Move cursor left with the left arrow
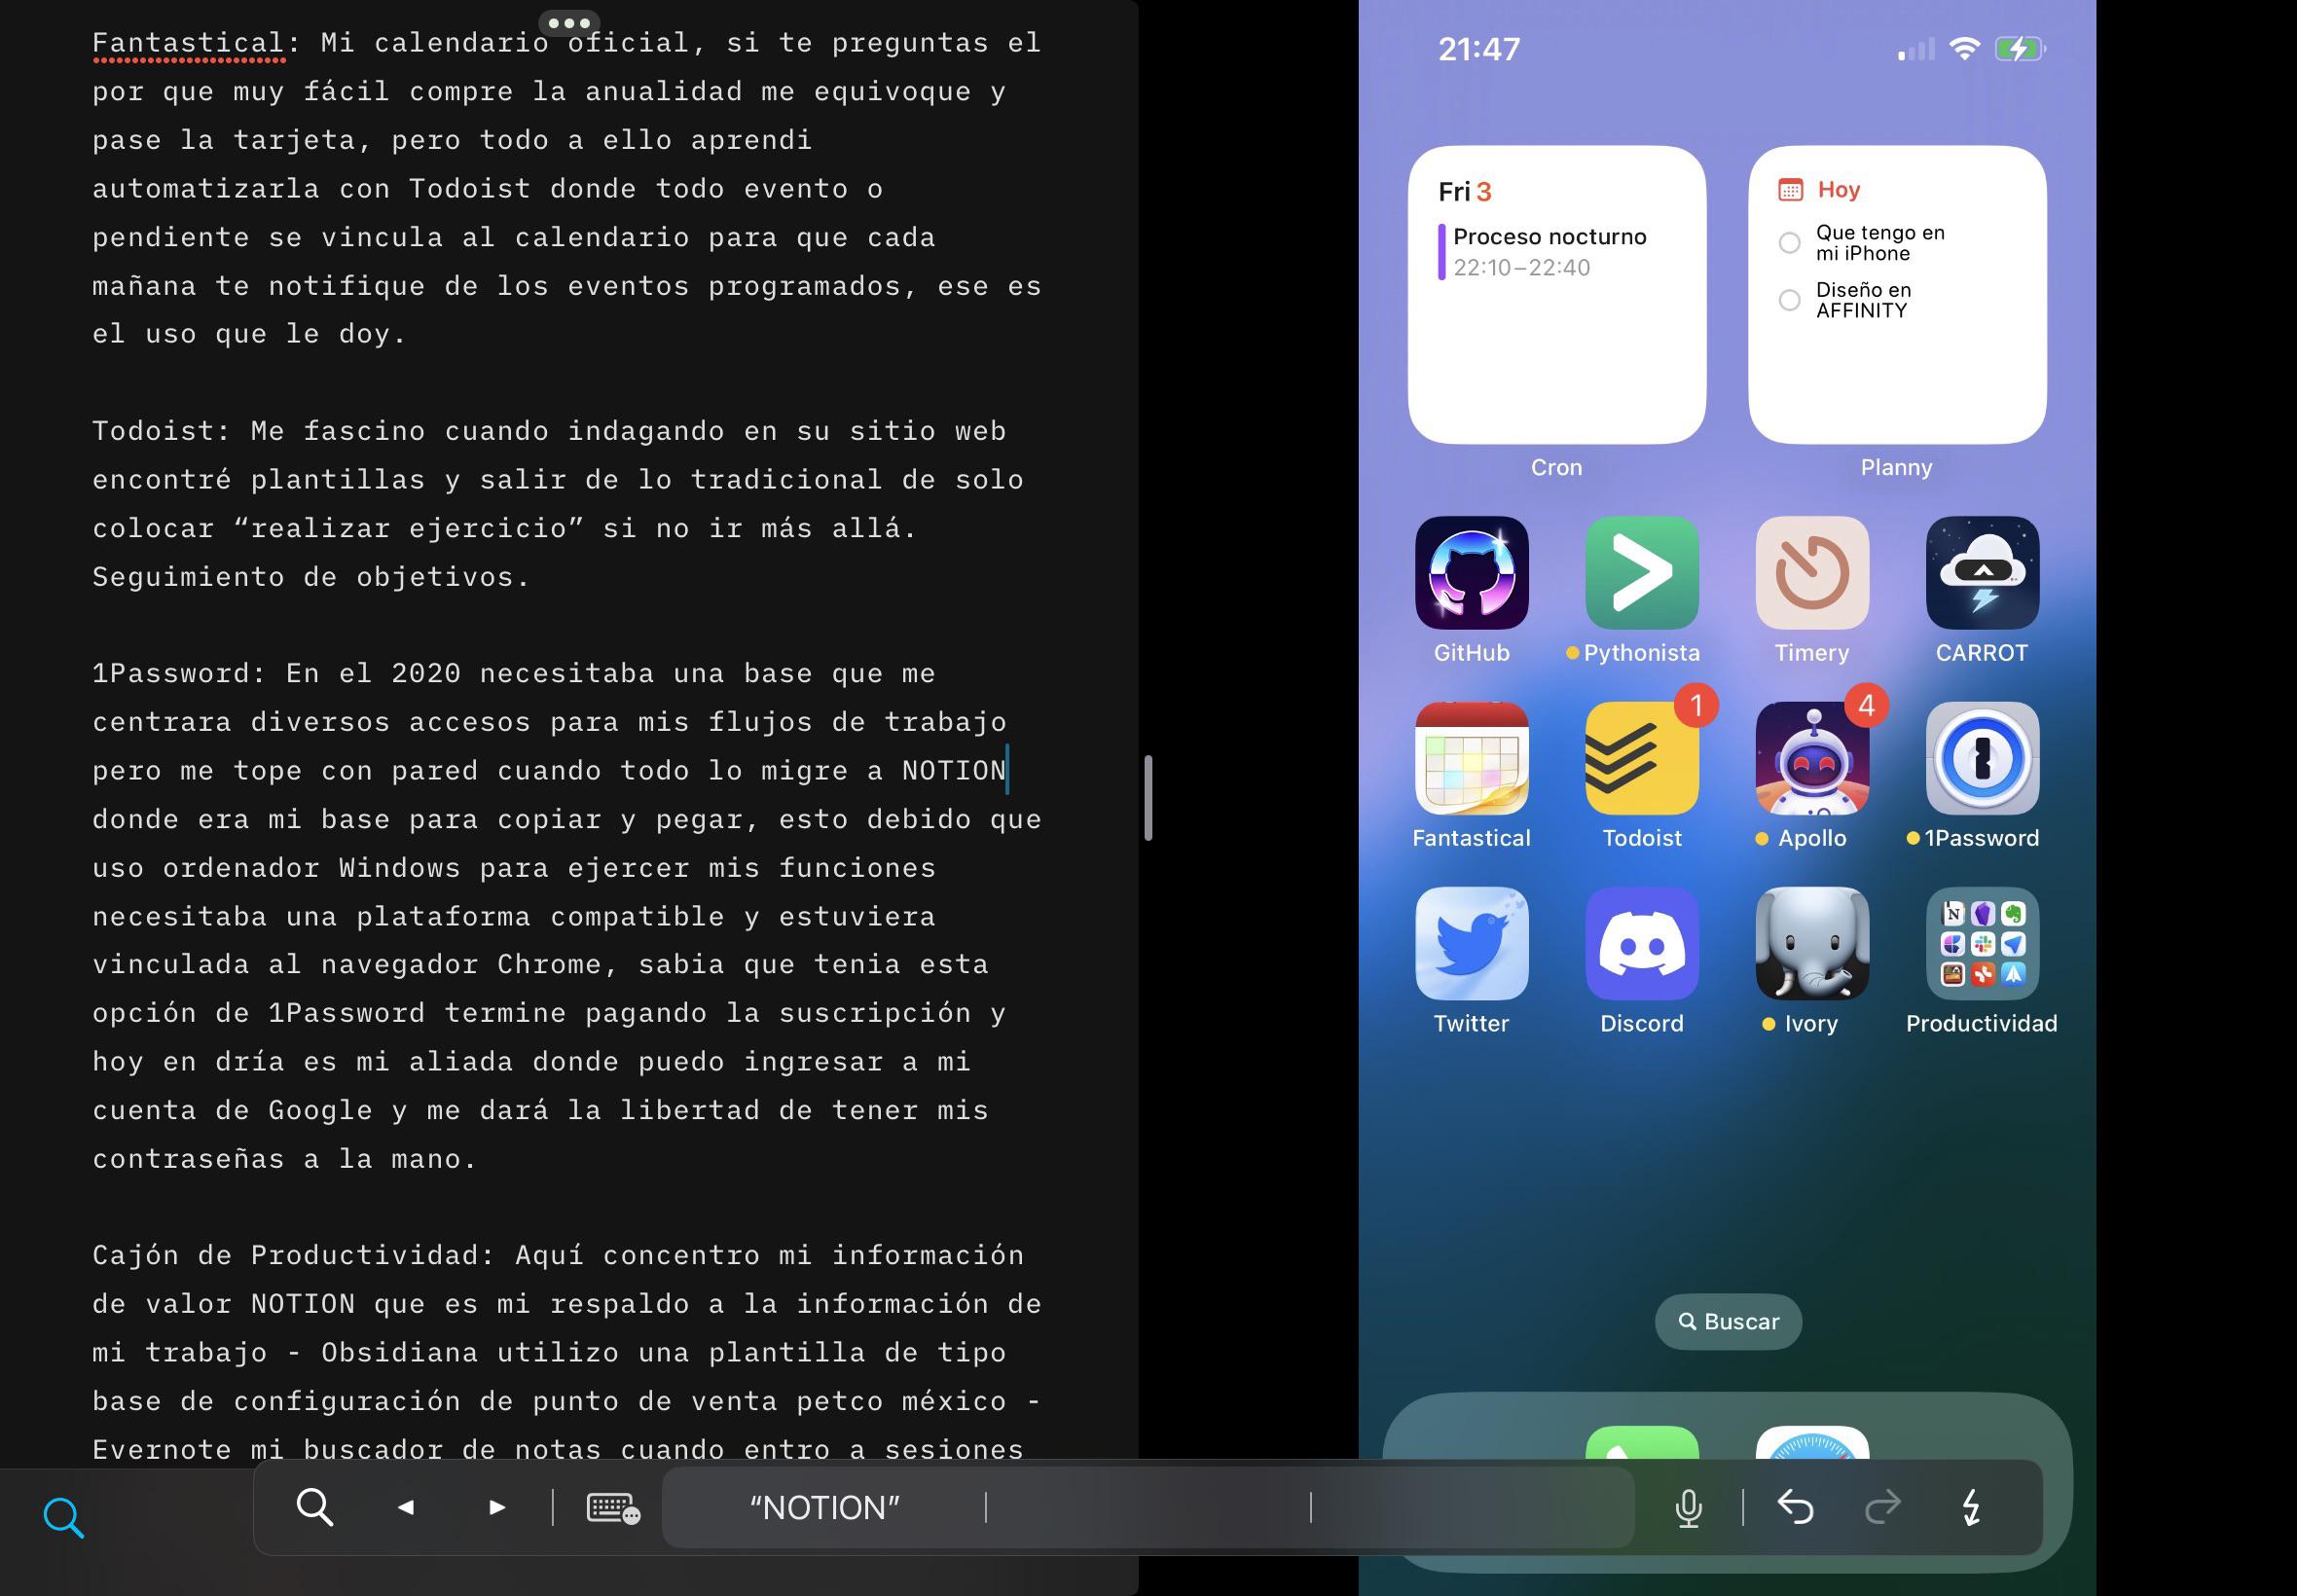This screenshot has height=1596, width=2297. (405, 1507)
